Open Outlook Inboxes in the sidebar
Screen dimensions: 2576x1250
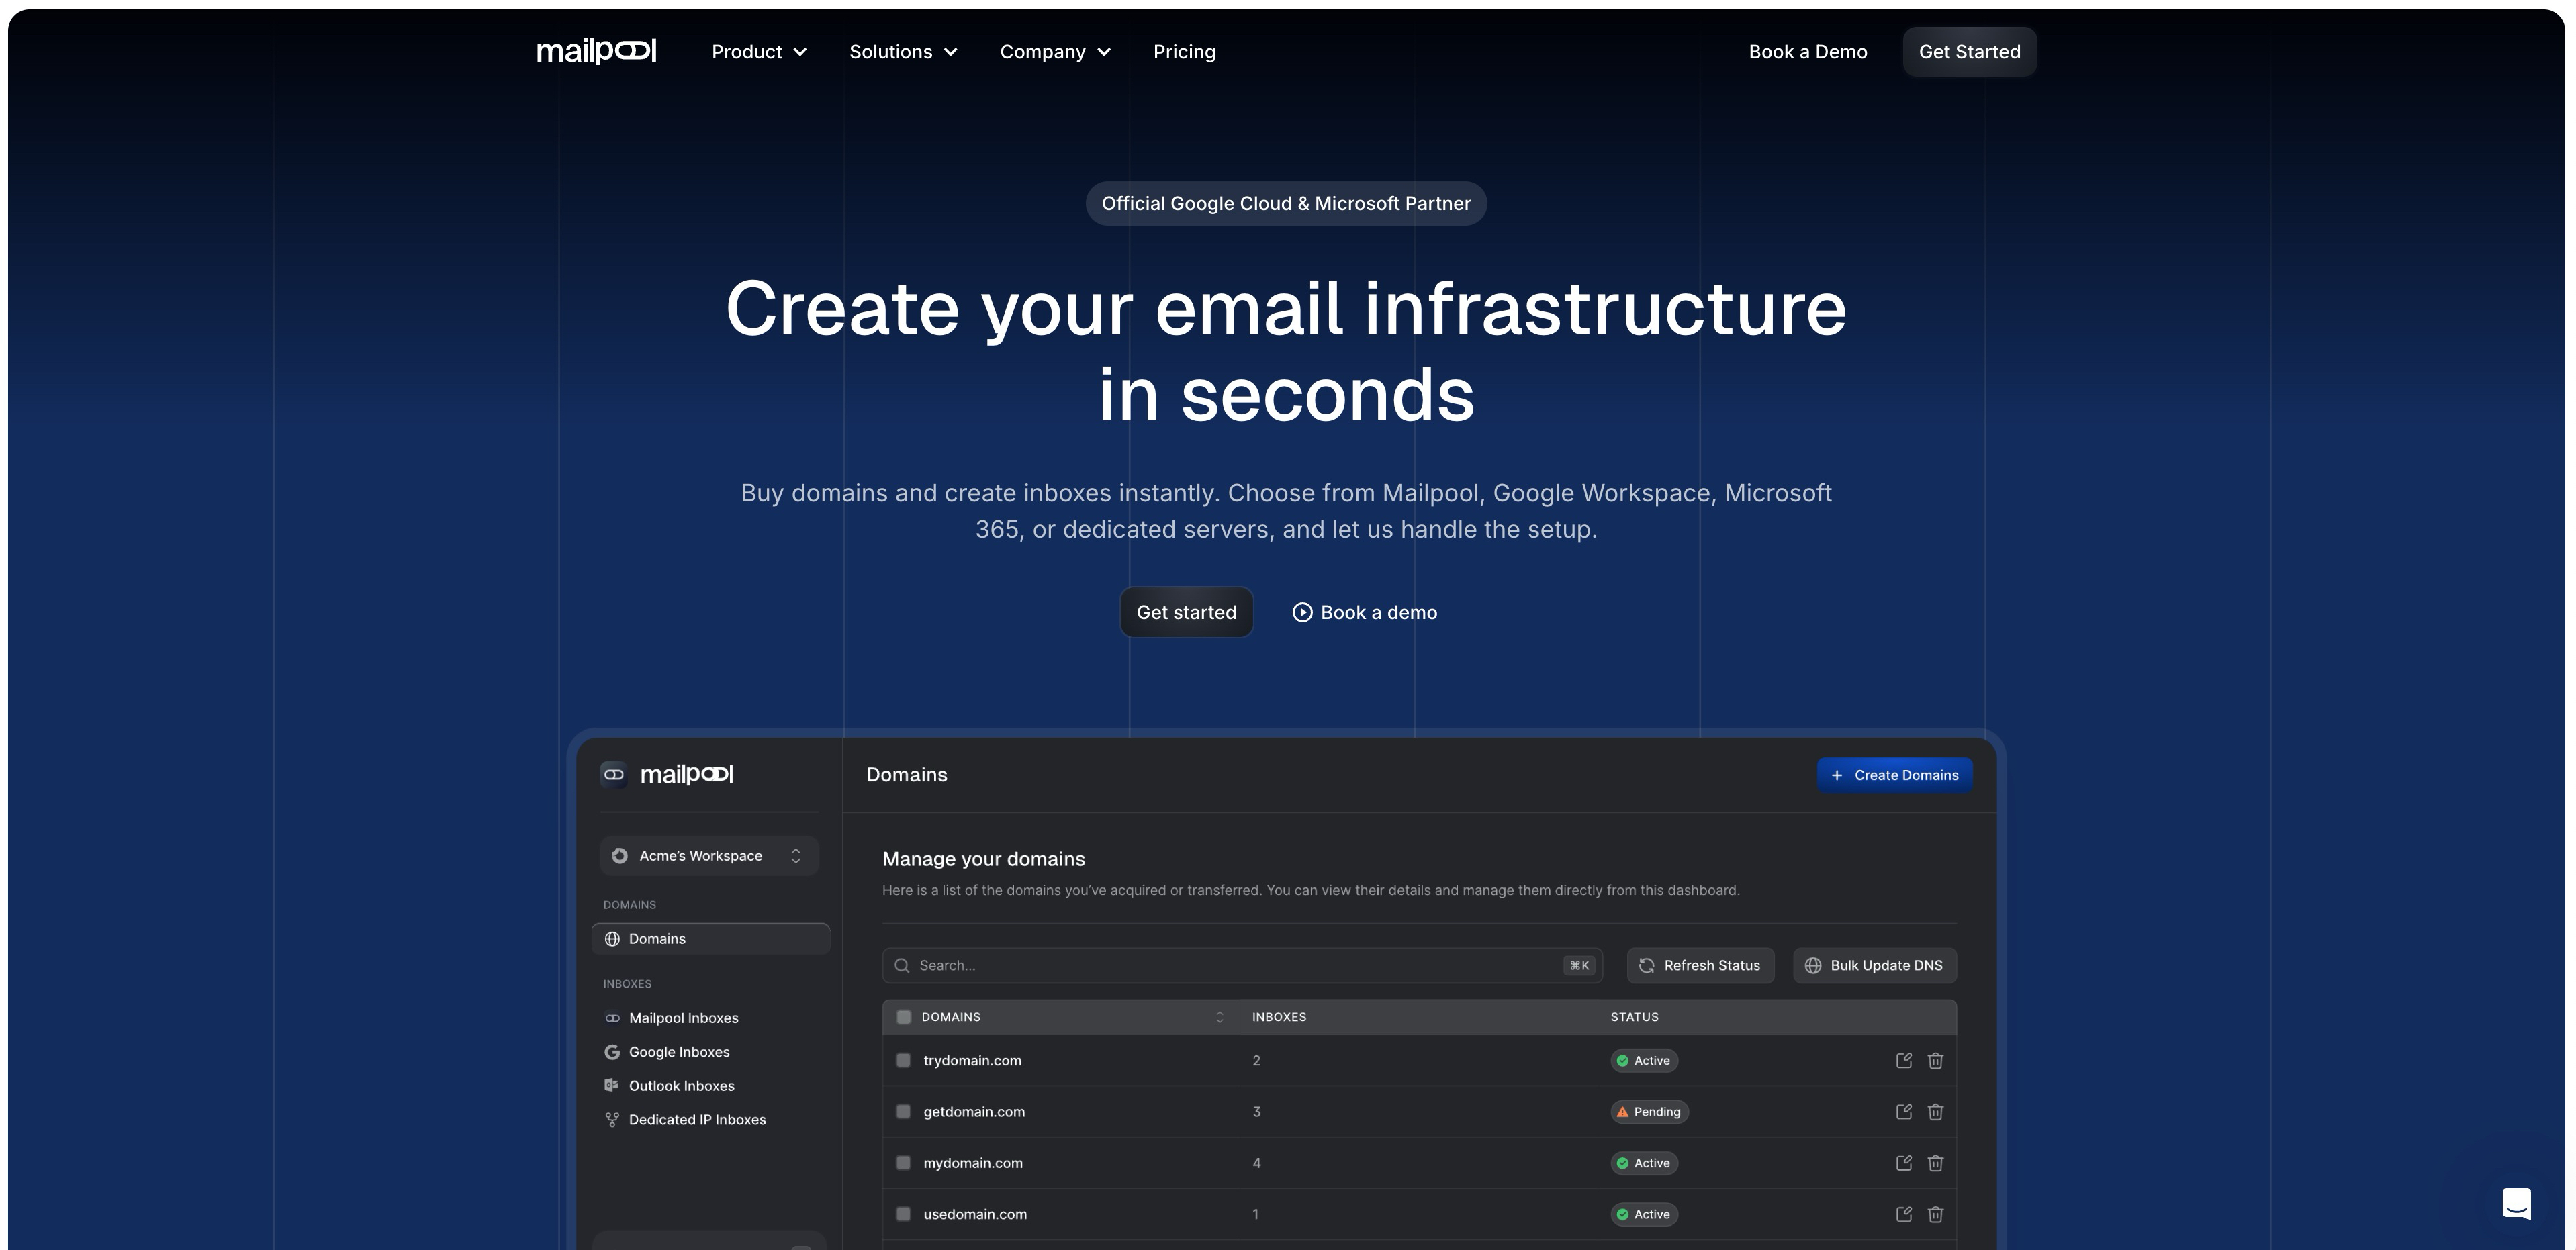(681, 1086)
